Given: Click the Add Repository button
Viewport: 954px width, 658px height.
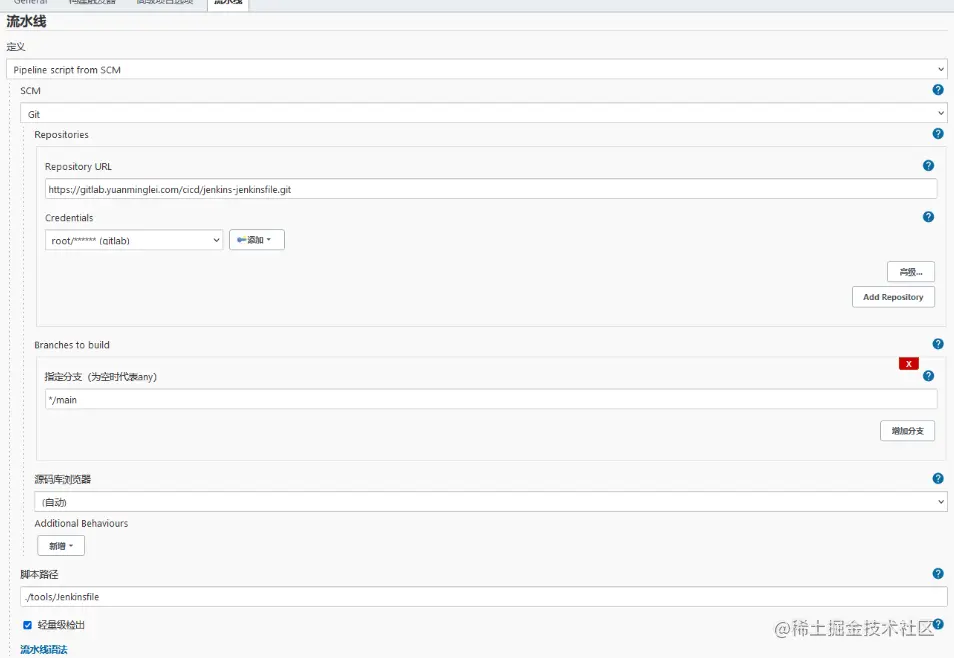Looking at the screenshot, I should pos(893,297).
